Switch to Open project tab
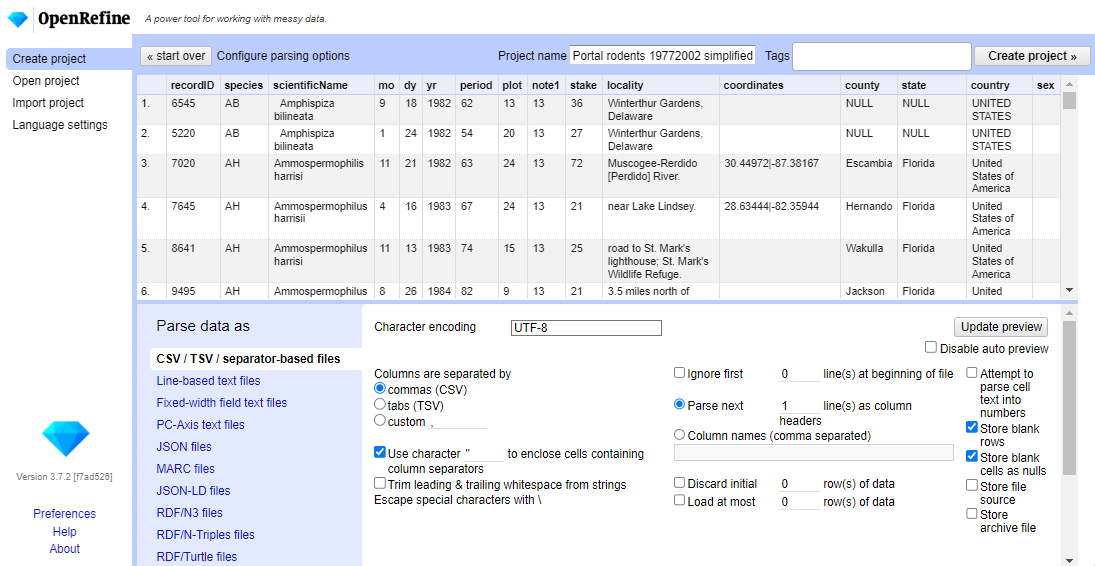 pos(46,80)
